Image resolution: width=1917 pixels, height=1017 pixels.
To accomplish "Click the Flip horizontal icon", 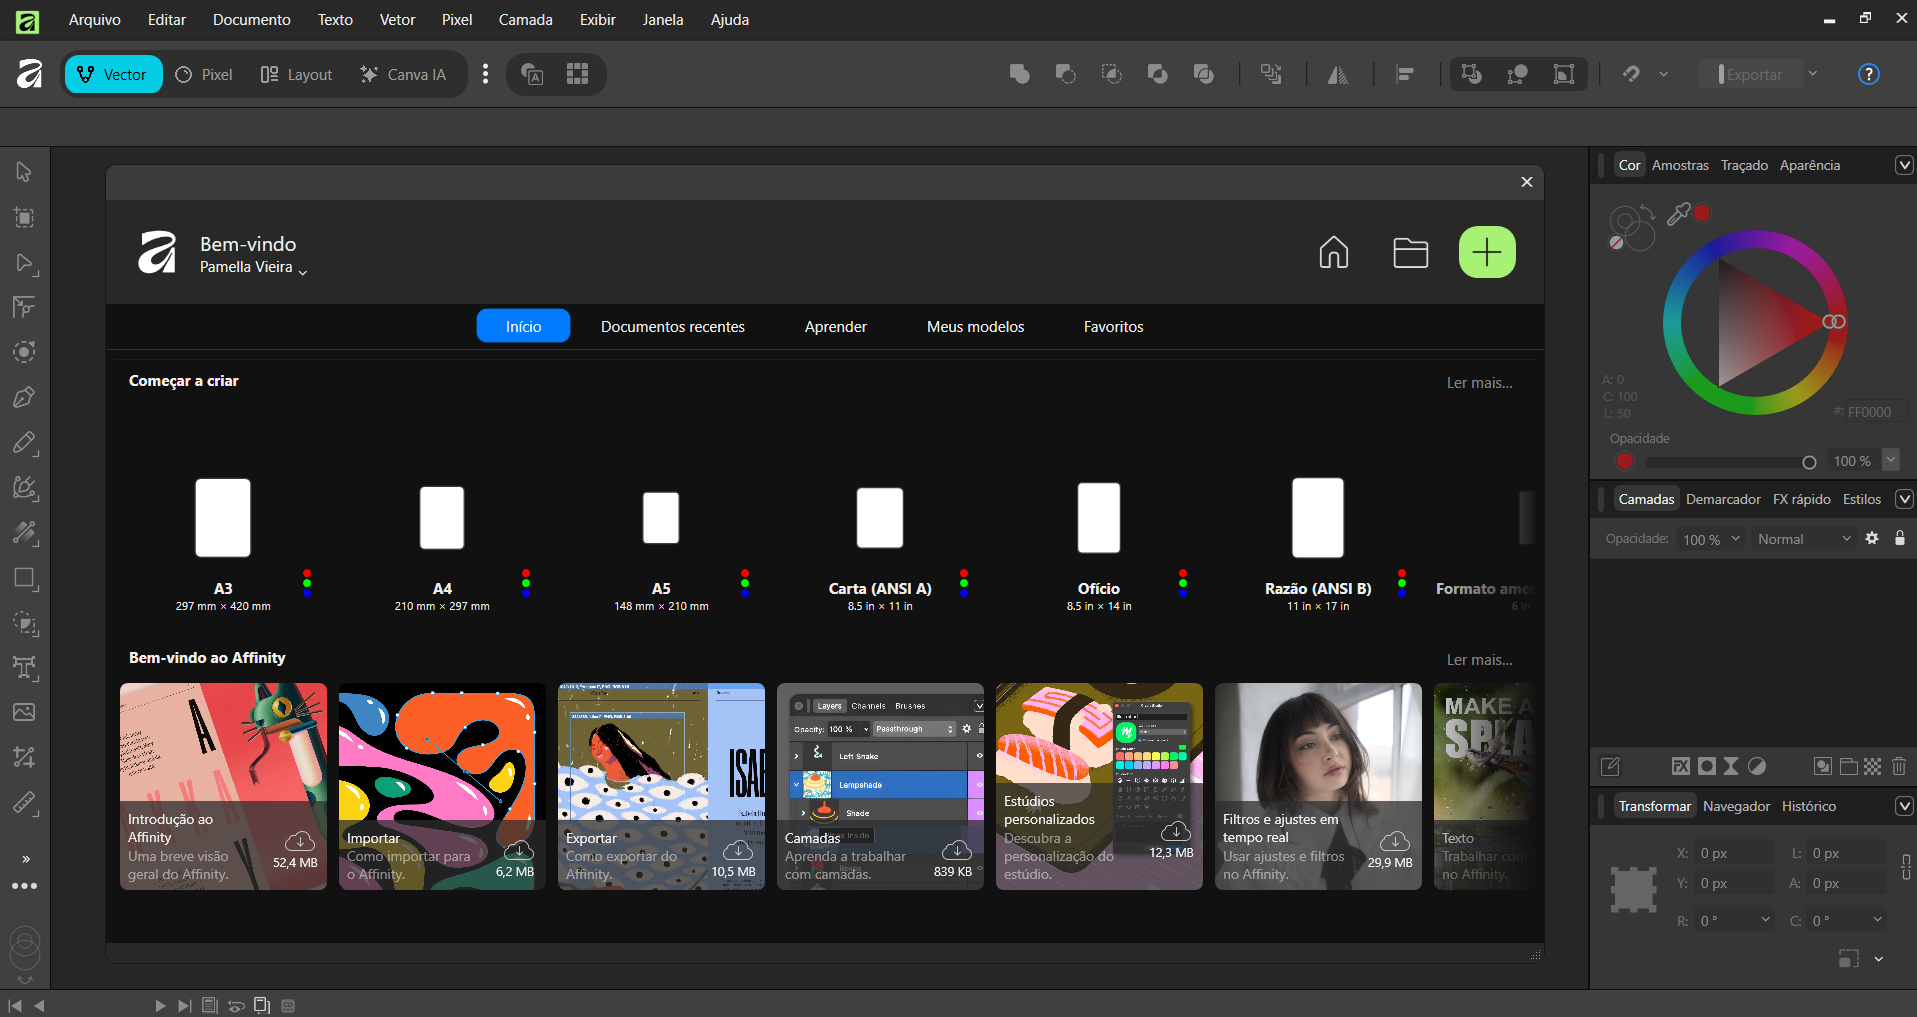I will point(1337,74).
